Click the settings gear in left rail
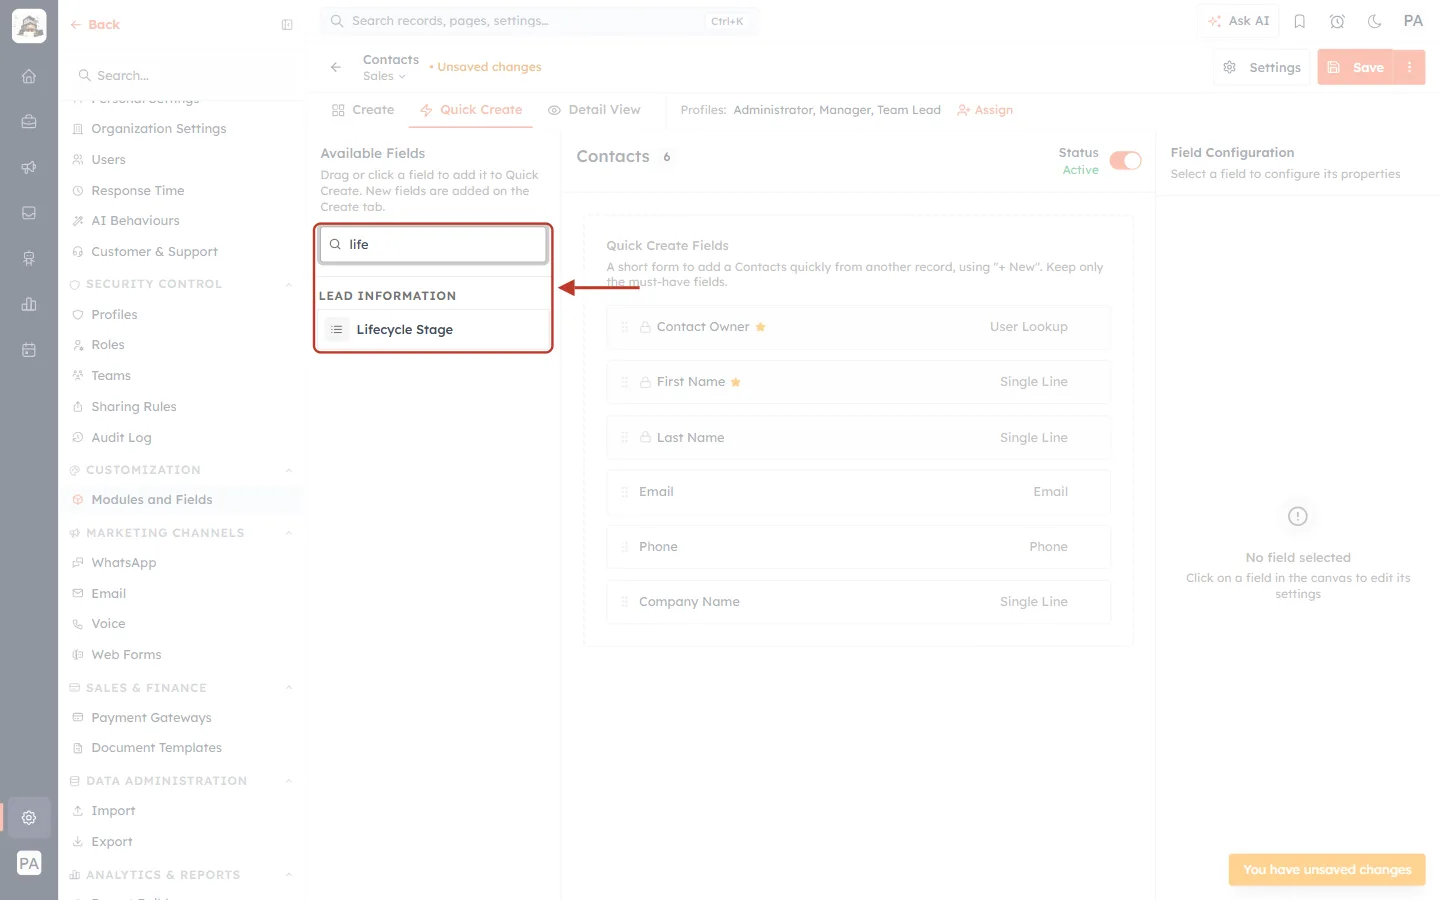This screenshot has height=900, width=1440. click(x=29, y=817)
